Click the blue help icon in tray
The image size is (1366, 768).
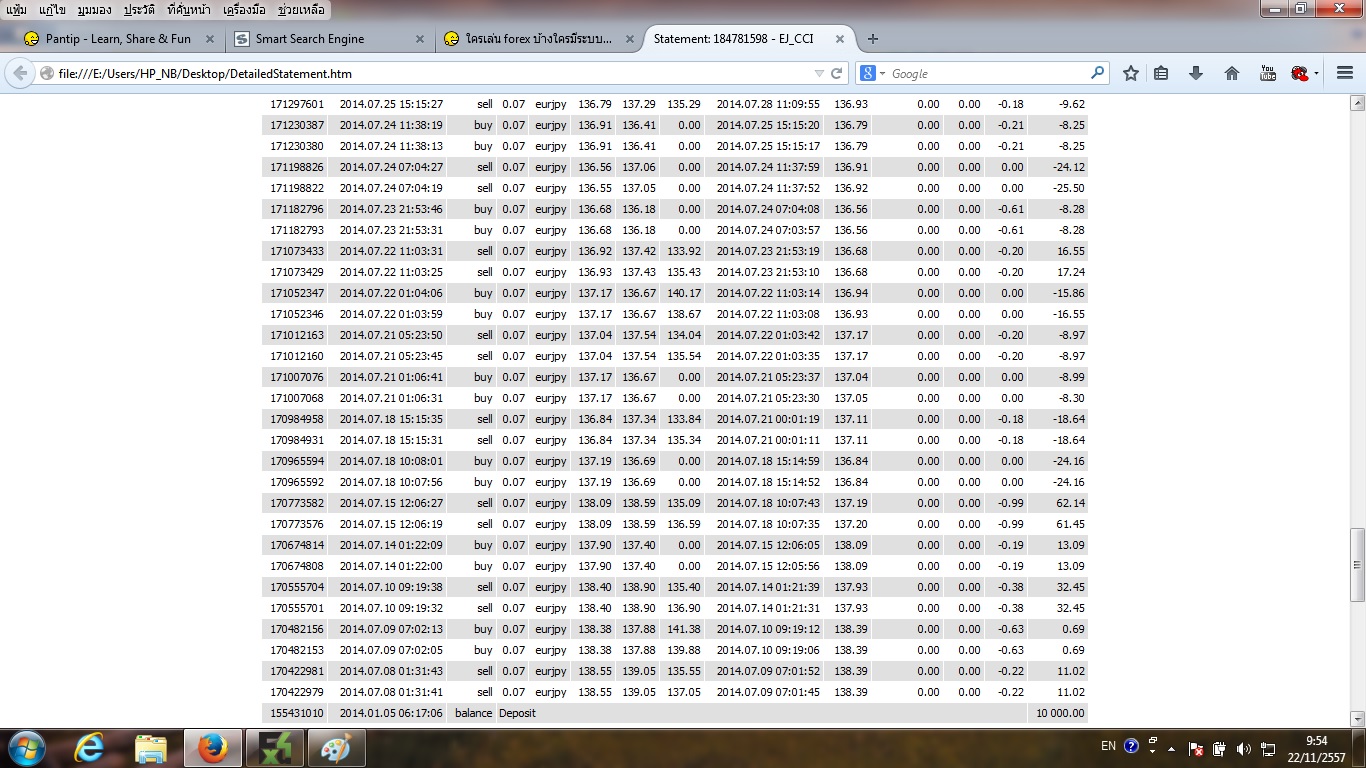pyautogui.click(x=1131, y=746)
